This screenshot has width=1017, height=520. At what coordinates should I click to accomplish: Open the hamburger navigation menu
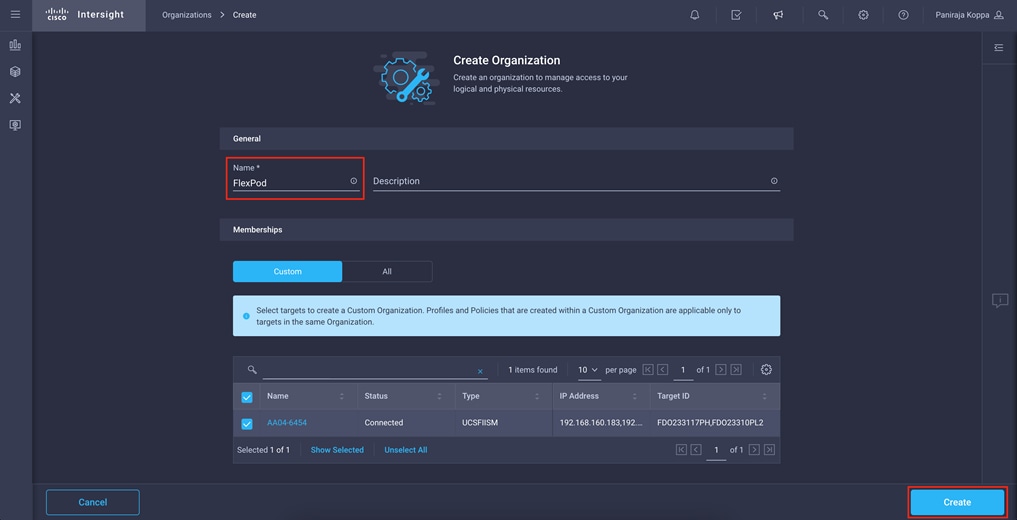(16, 15)
